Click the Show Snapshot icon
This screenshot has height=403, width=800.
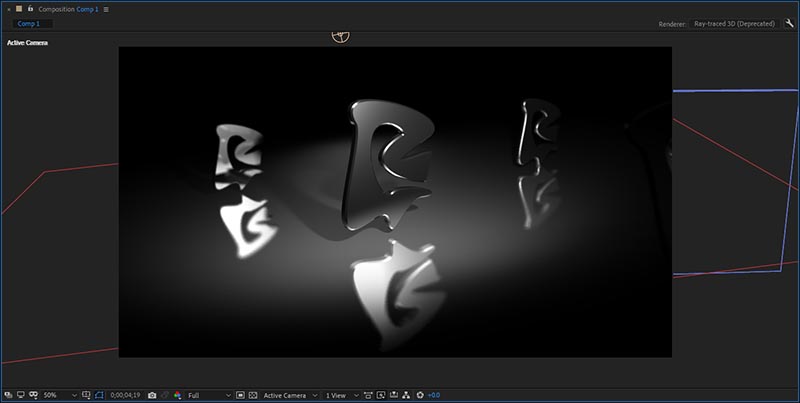[165, 395]
